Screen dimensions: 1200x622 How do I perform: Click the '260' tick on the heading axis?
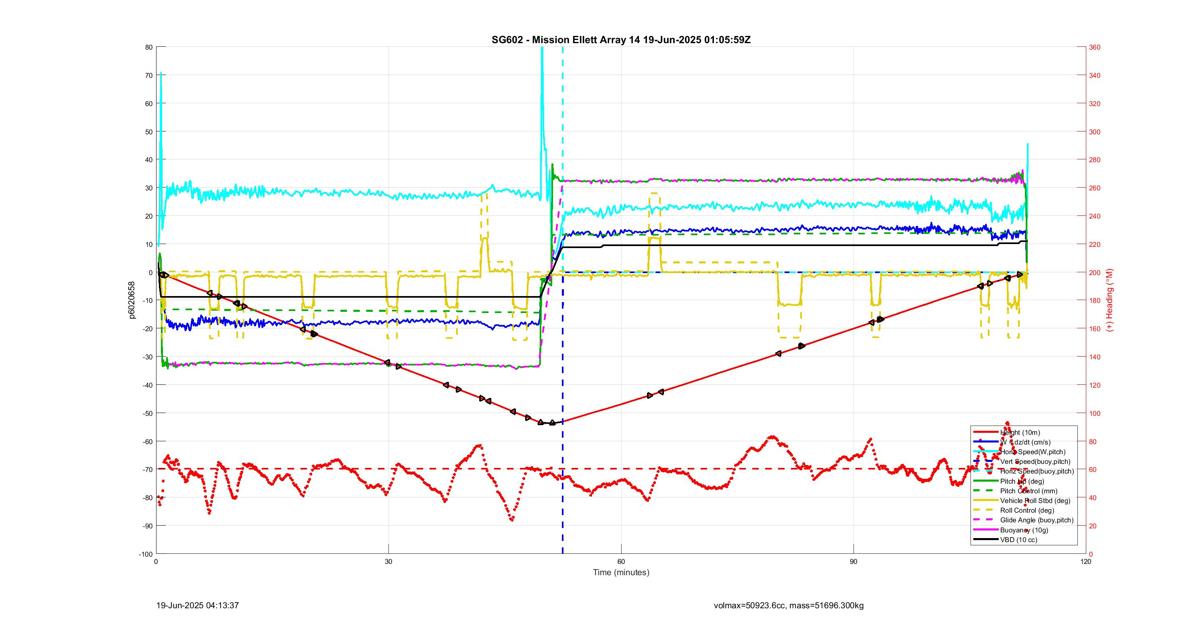point(1095,188)
